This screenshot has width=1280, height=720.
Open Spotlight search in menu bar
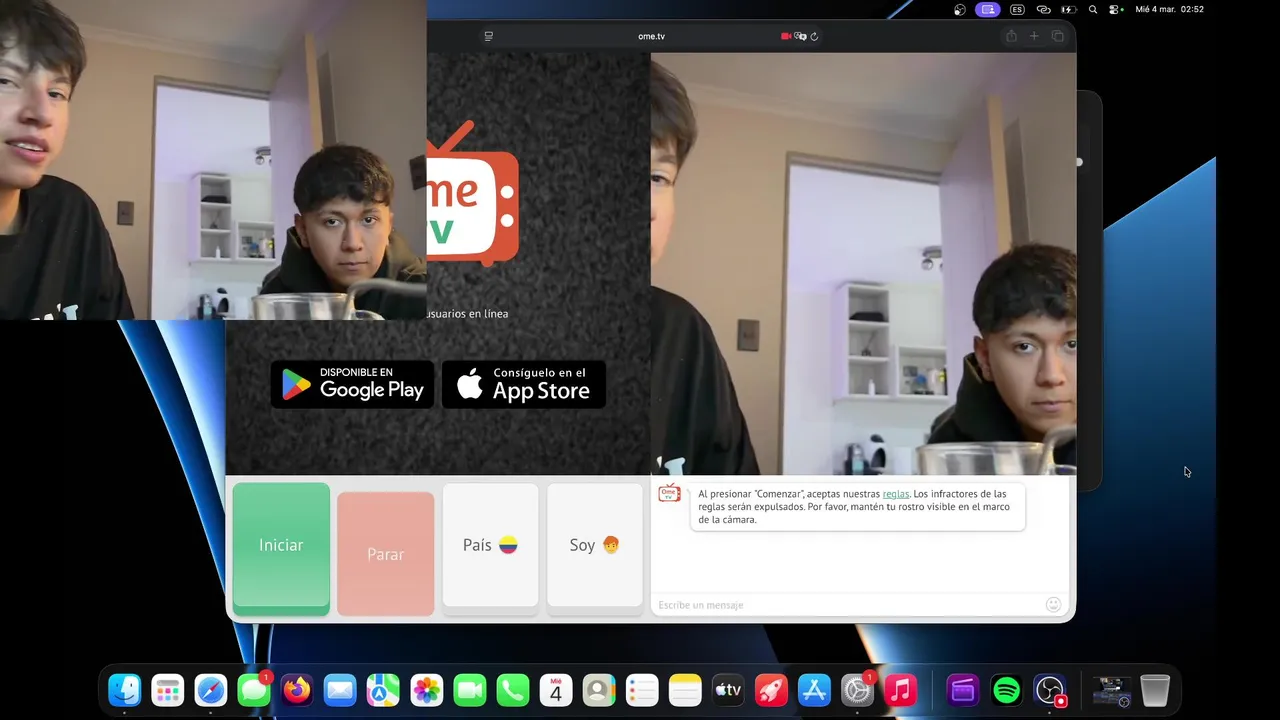1093,9
